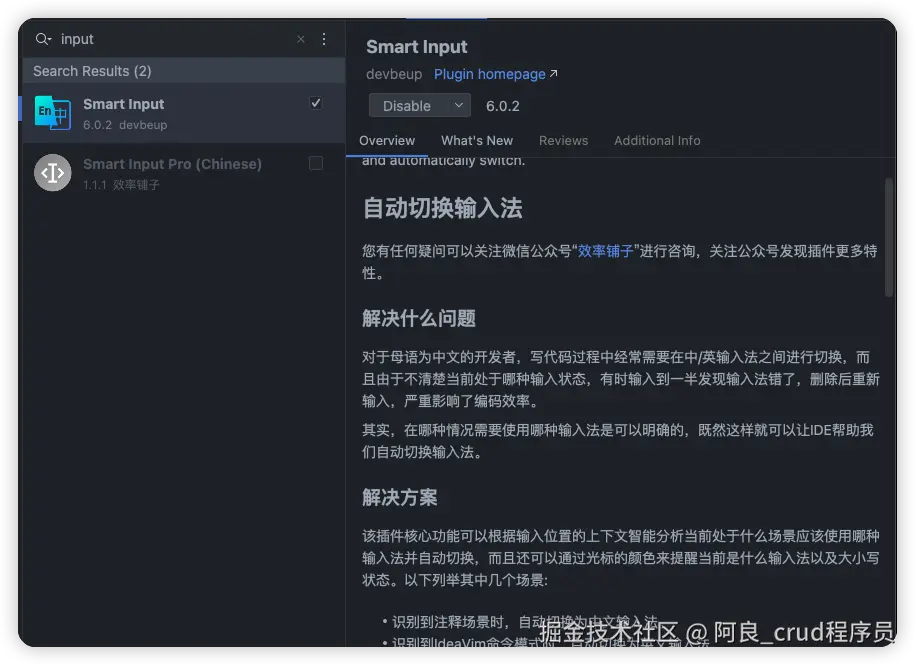The image size is (915, 665).
Task: Open the vertical three-dot options menu
Action: point(324,39)
